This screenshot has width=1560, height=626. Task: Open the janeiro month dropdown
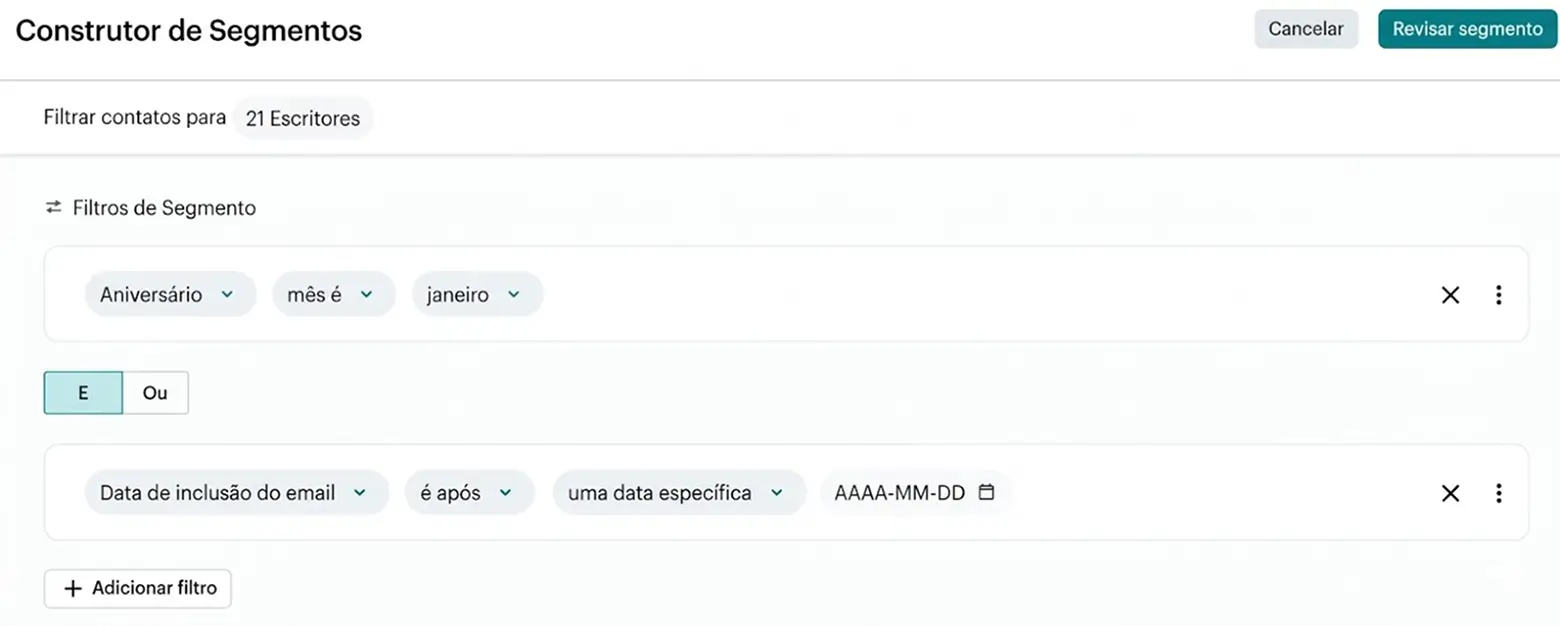tap(477, 294)
